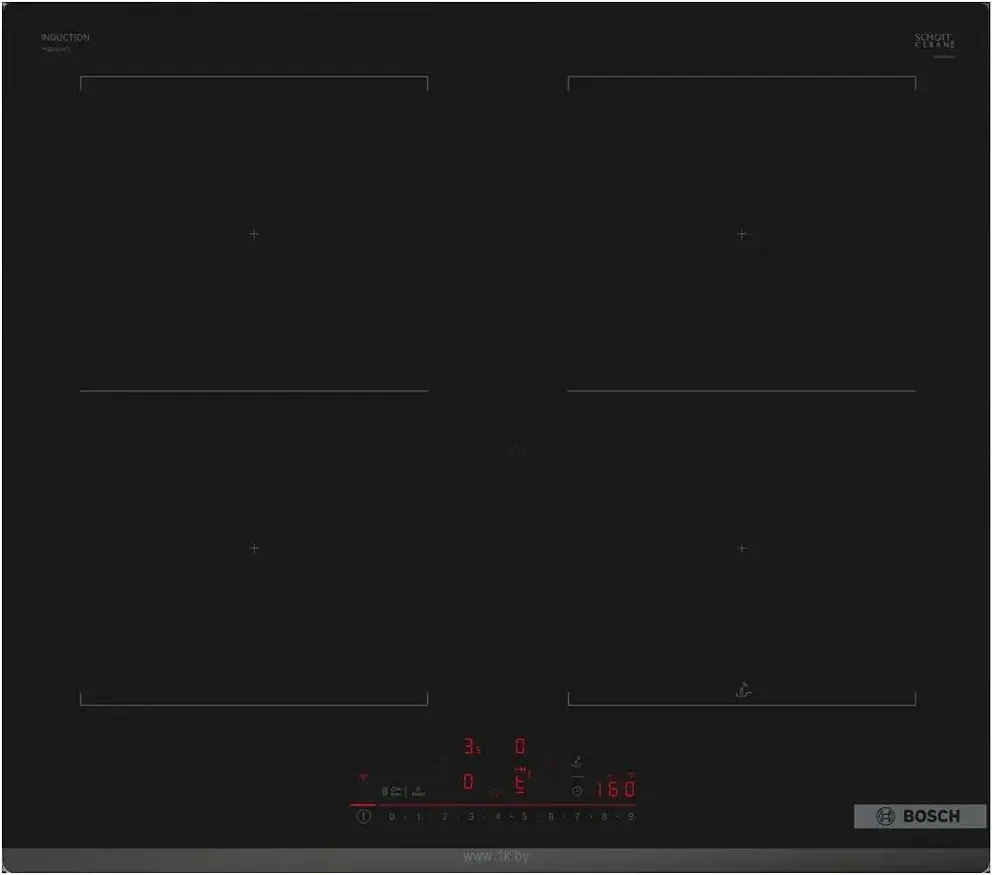Select power level 0 on the touch strip
1000x875 pixels.
391,818
